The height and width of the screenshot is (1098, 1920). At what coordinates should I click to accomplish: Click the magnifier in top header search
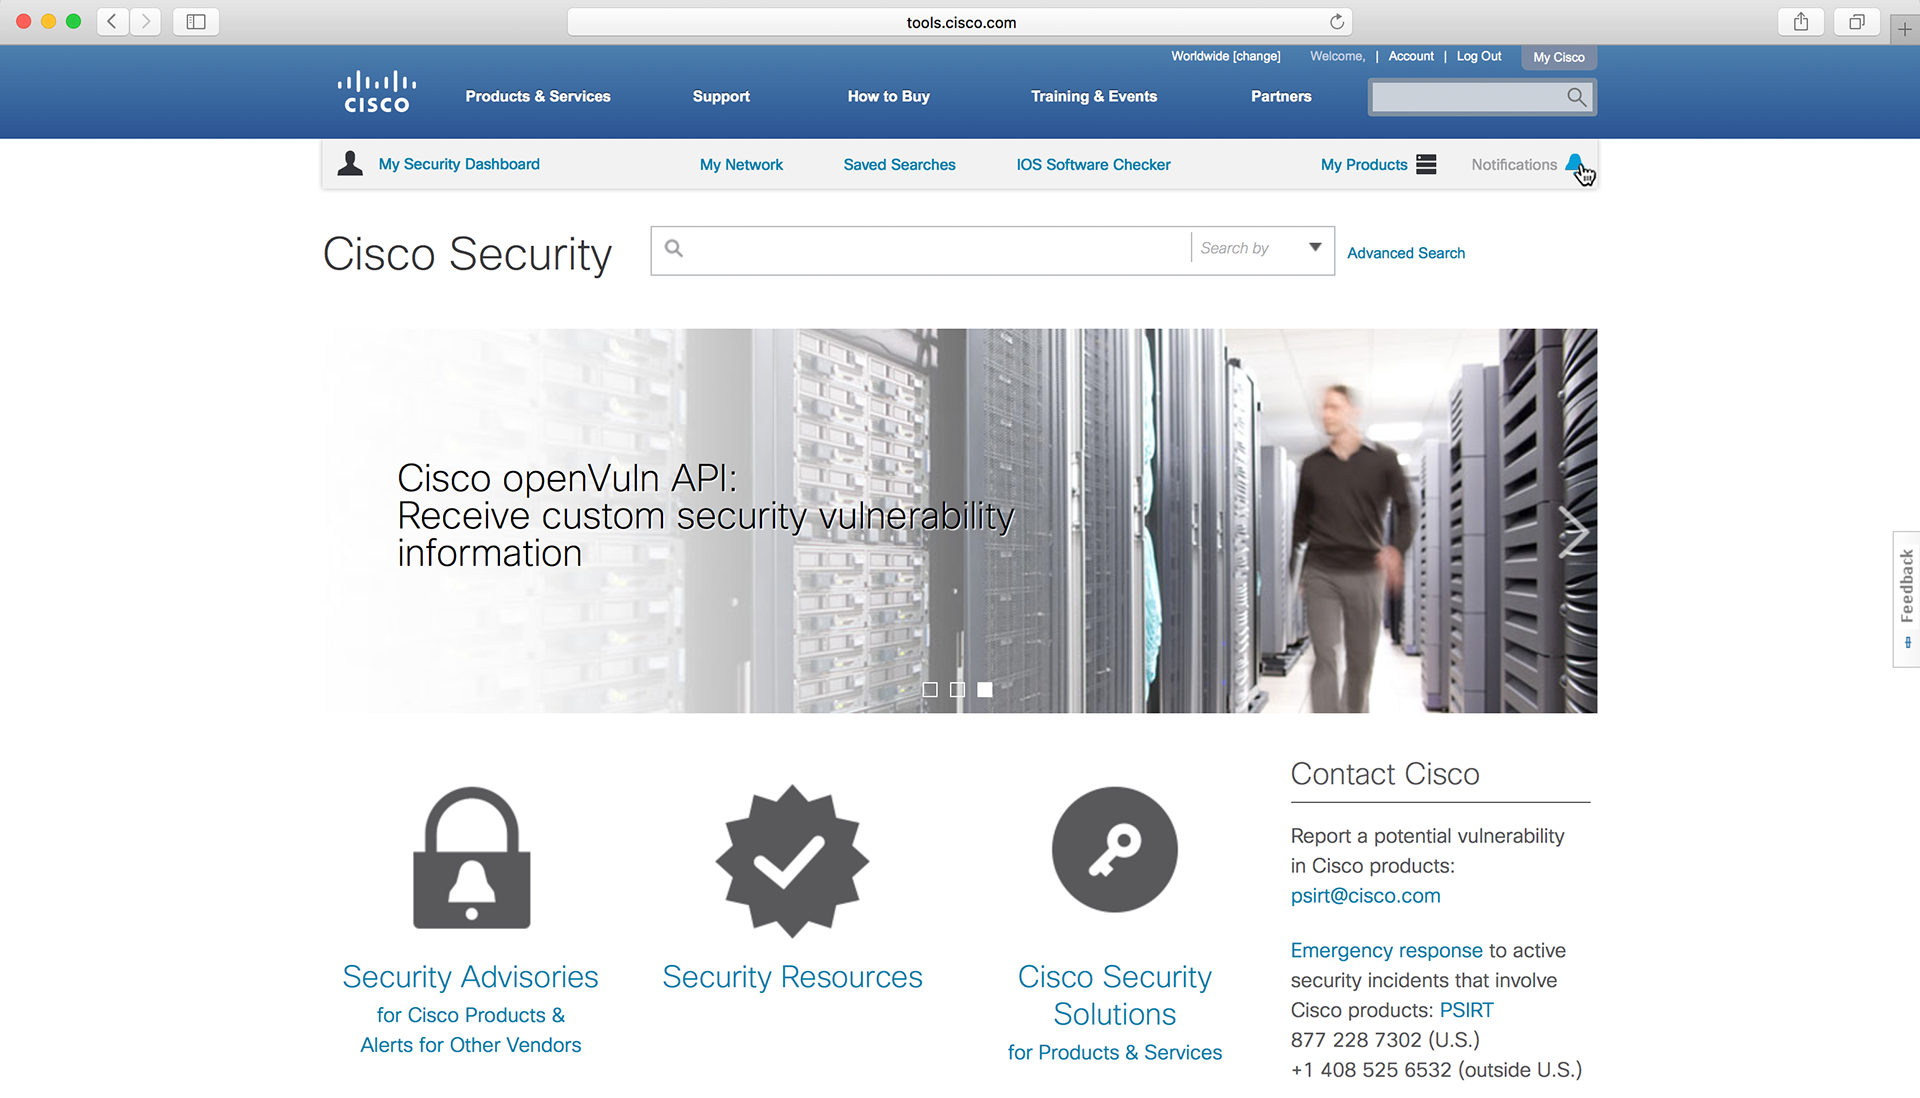click(x=1576, y=97)
